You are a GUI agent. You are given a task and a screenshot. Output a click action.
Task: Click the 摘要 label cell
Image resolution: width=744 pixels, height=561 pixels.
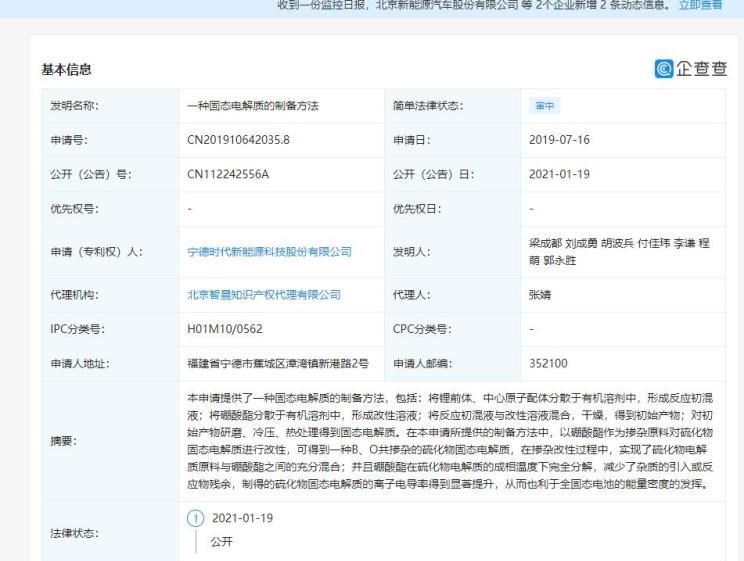pos(110,441)
